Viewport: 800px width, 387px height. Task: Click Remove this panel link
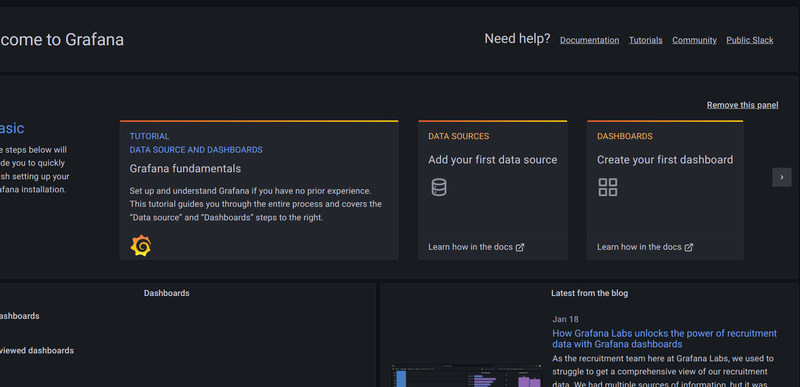742,105
